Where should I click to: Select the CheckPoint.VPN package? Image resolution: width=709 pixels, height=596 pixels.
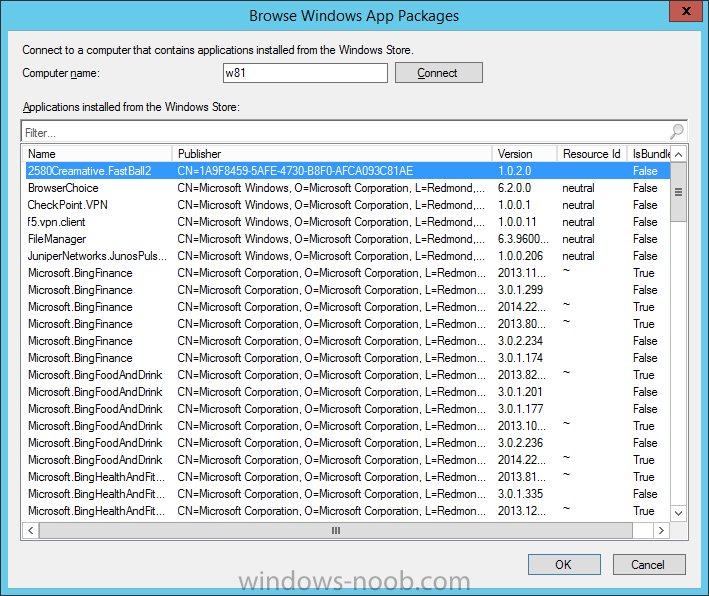tap(347, 205)
